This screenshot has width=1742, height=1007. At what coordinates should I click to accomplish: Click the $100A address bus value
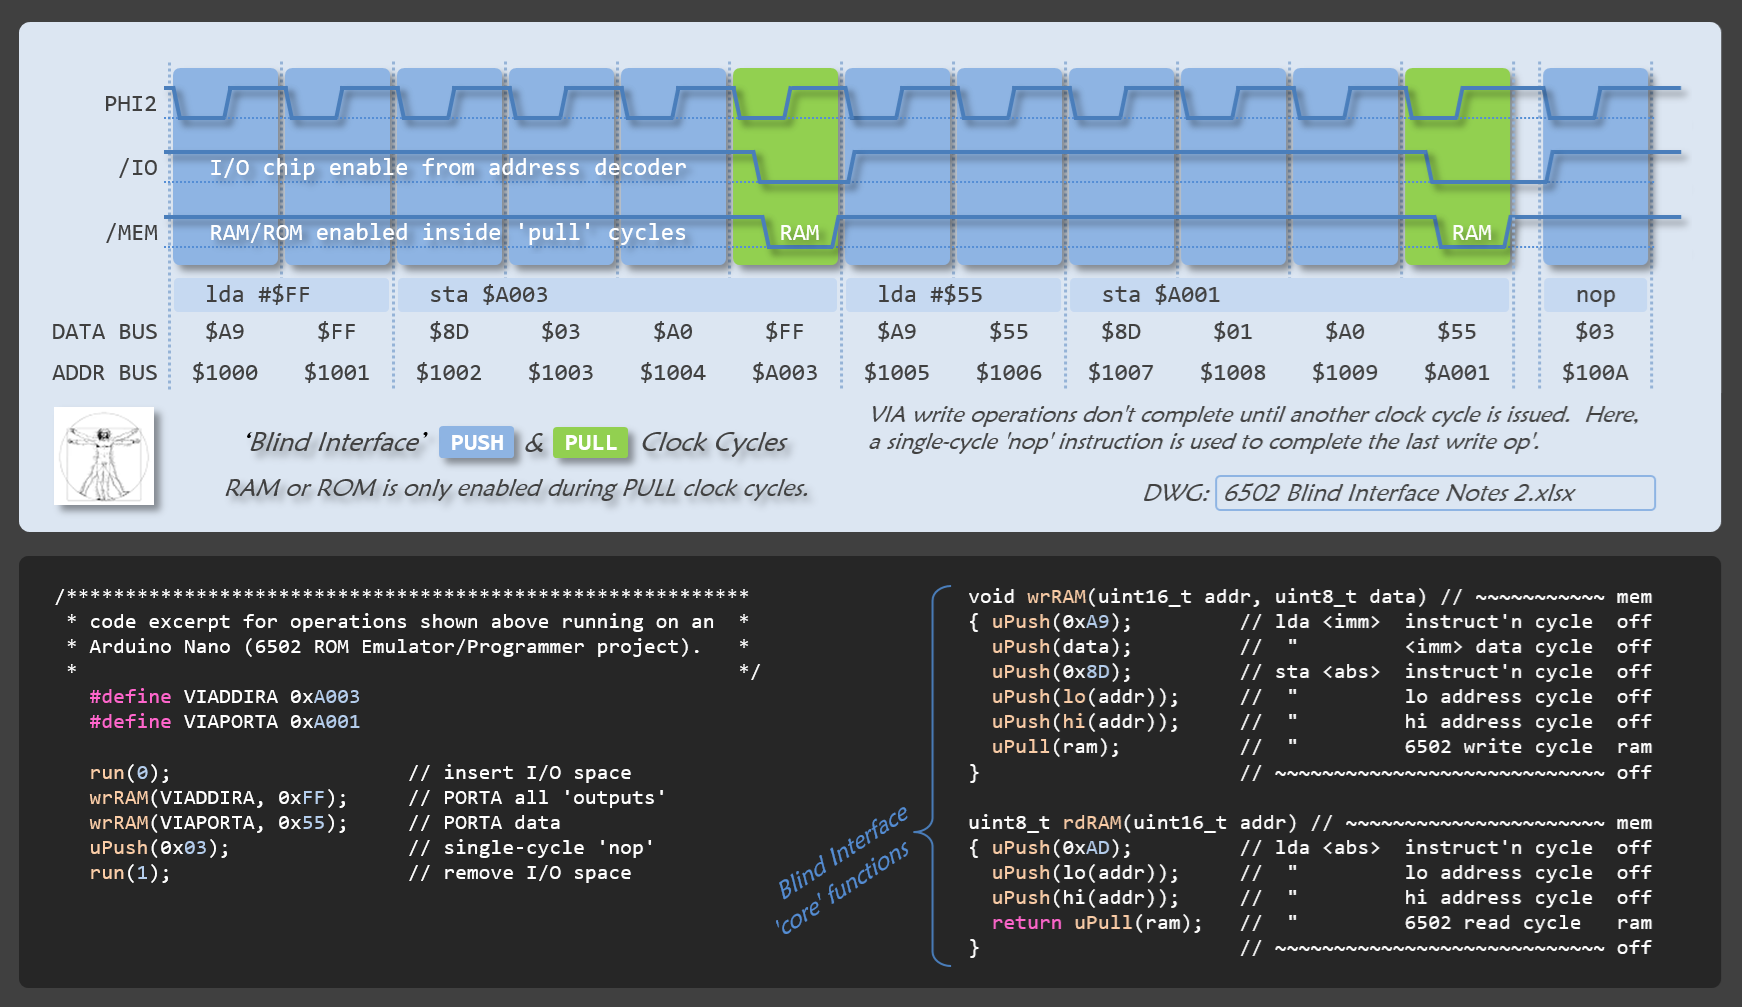(x=1595, y=373)
